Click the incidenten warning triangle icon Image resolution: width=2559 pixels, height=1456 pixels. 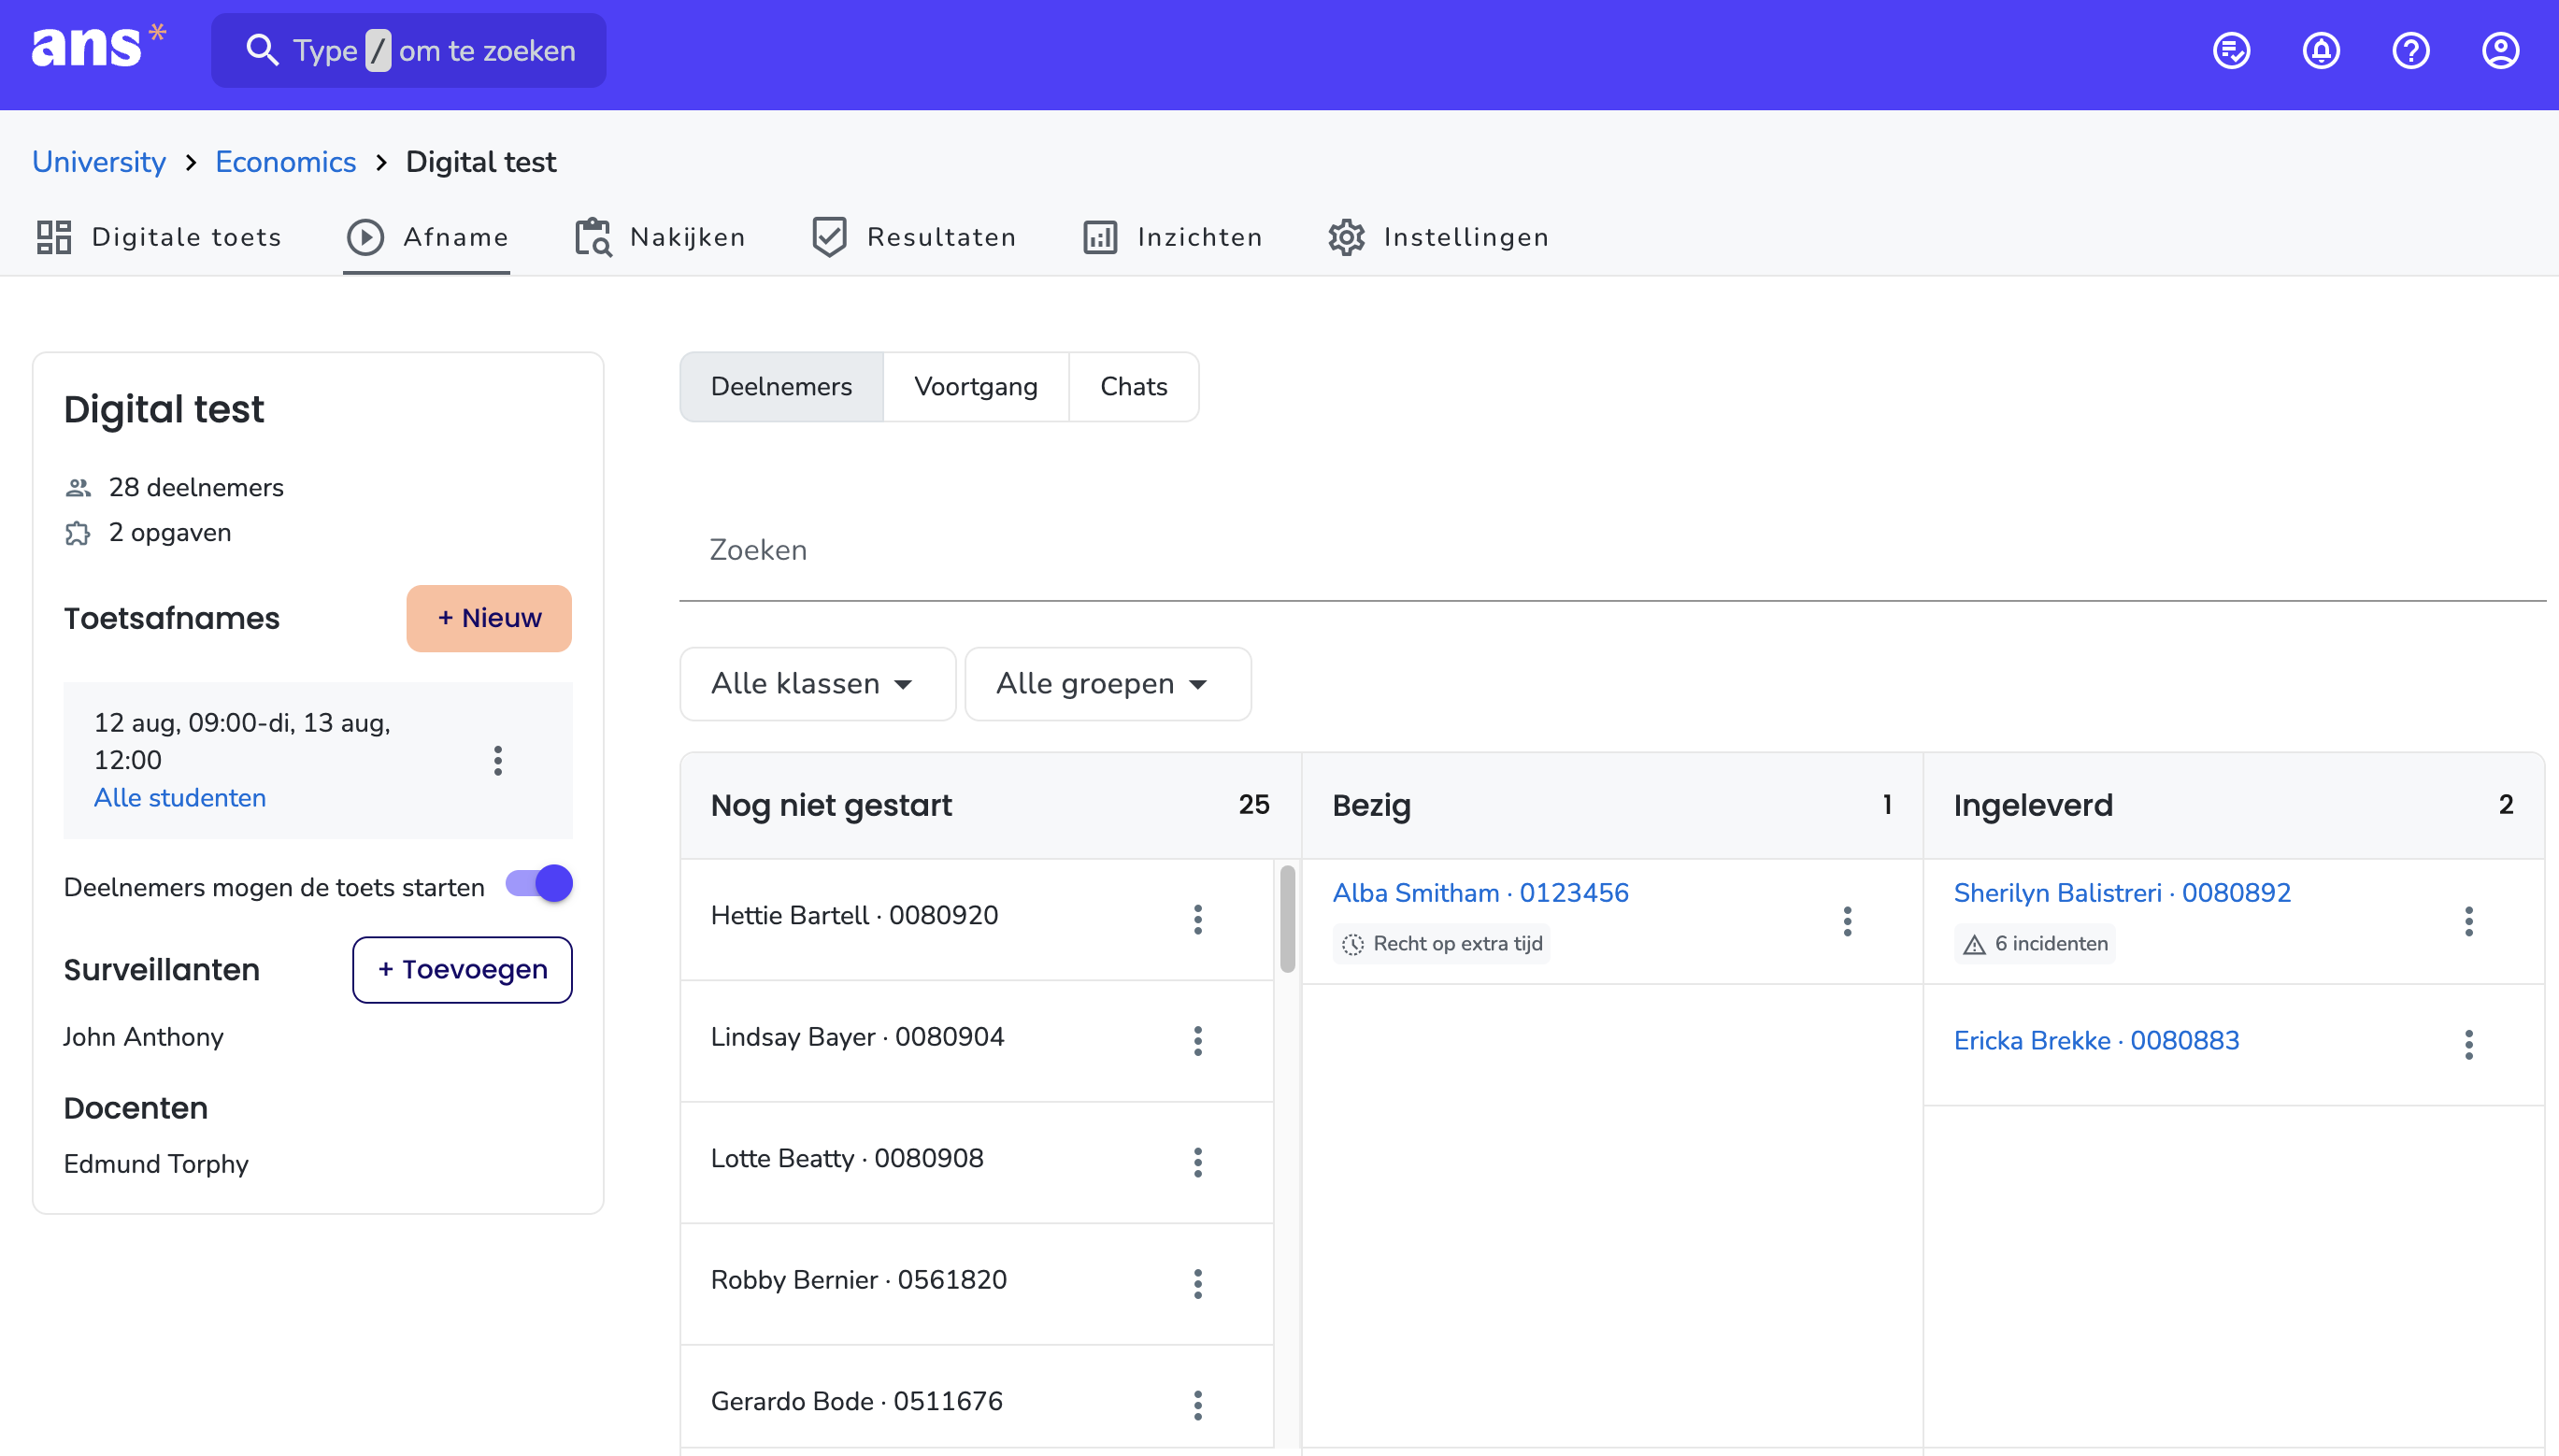pos(1973,944)
